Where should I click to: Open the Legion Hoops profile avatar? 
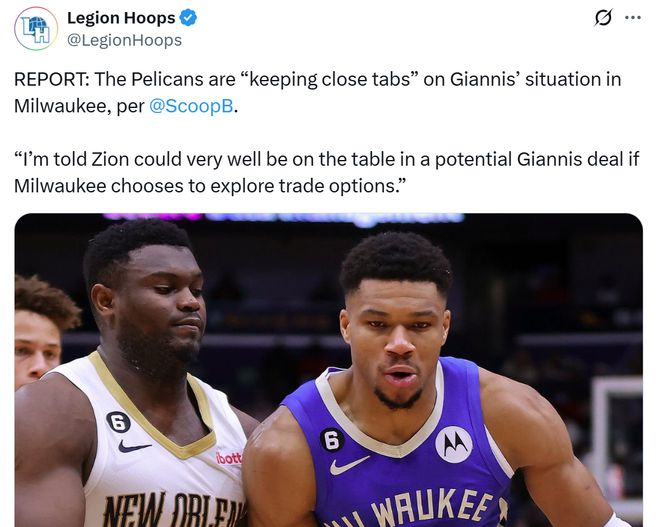coord(36,28)
